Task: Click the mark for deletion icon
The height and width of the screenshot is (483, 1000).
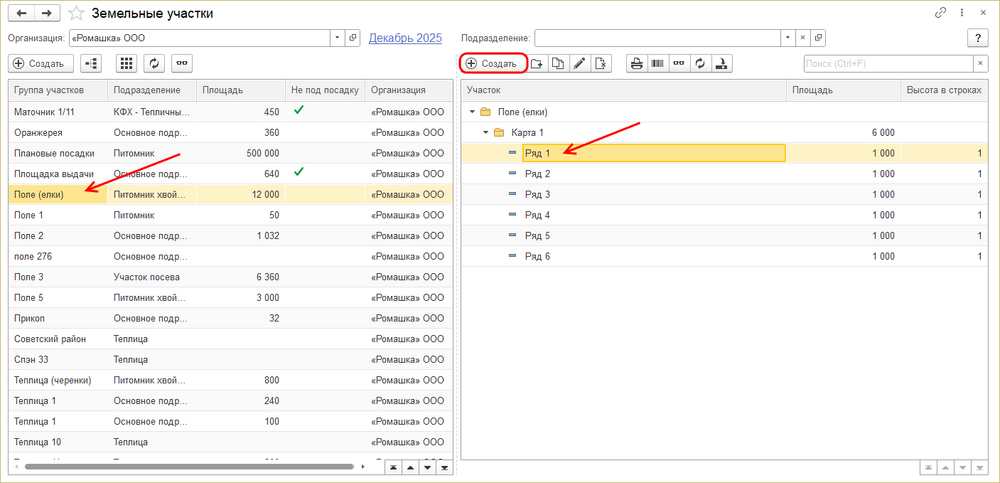Action: pos(600,64)
